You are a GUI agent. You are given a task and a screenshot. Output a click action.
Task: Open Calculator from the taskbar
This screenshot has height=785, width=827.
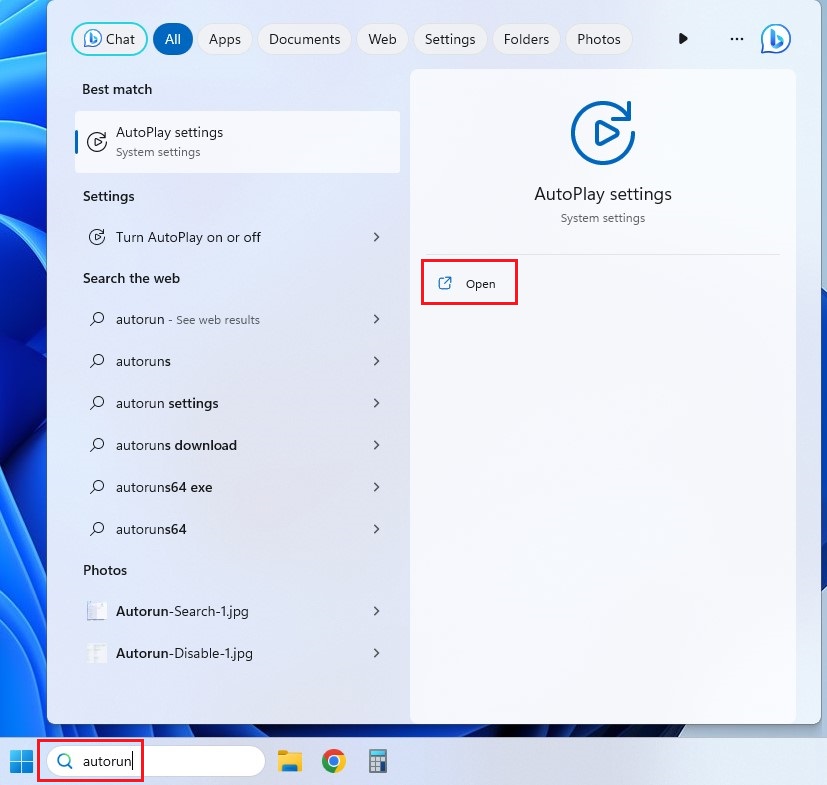[x=378, y=761]
